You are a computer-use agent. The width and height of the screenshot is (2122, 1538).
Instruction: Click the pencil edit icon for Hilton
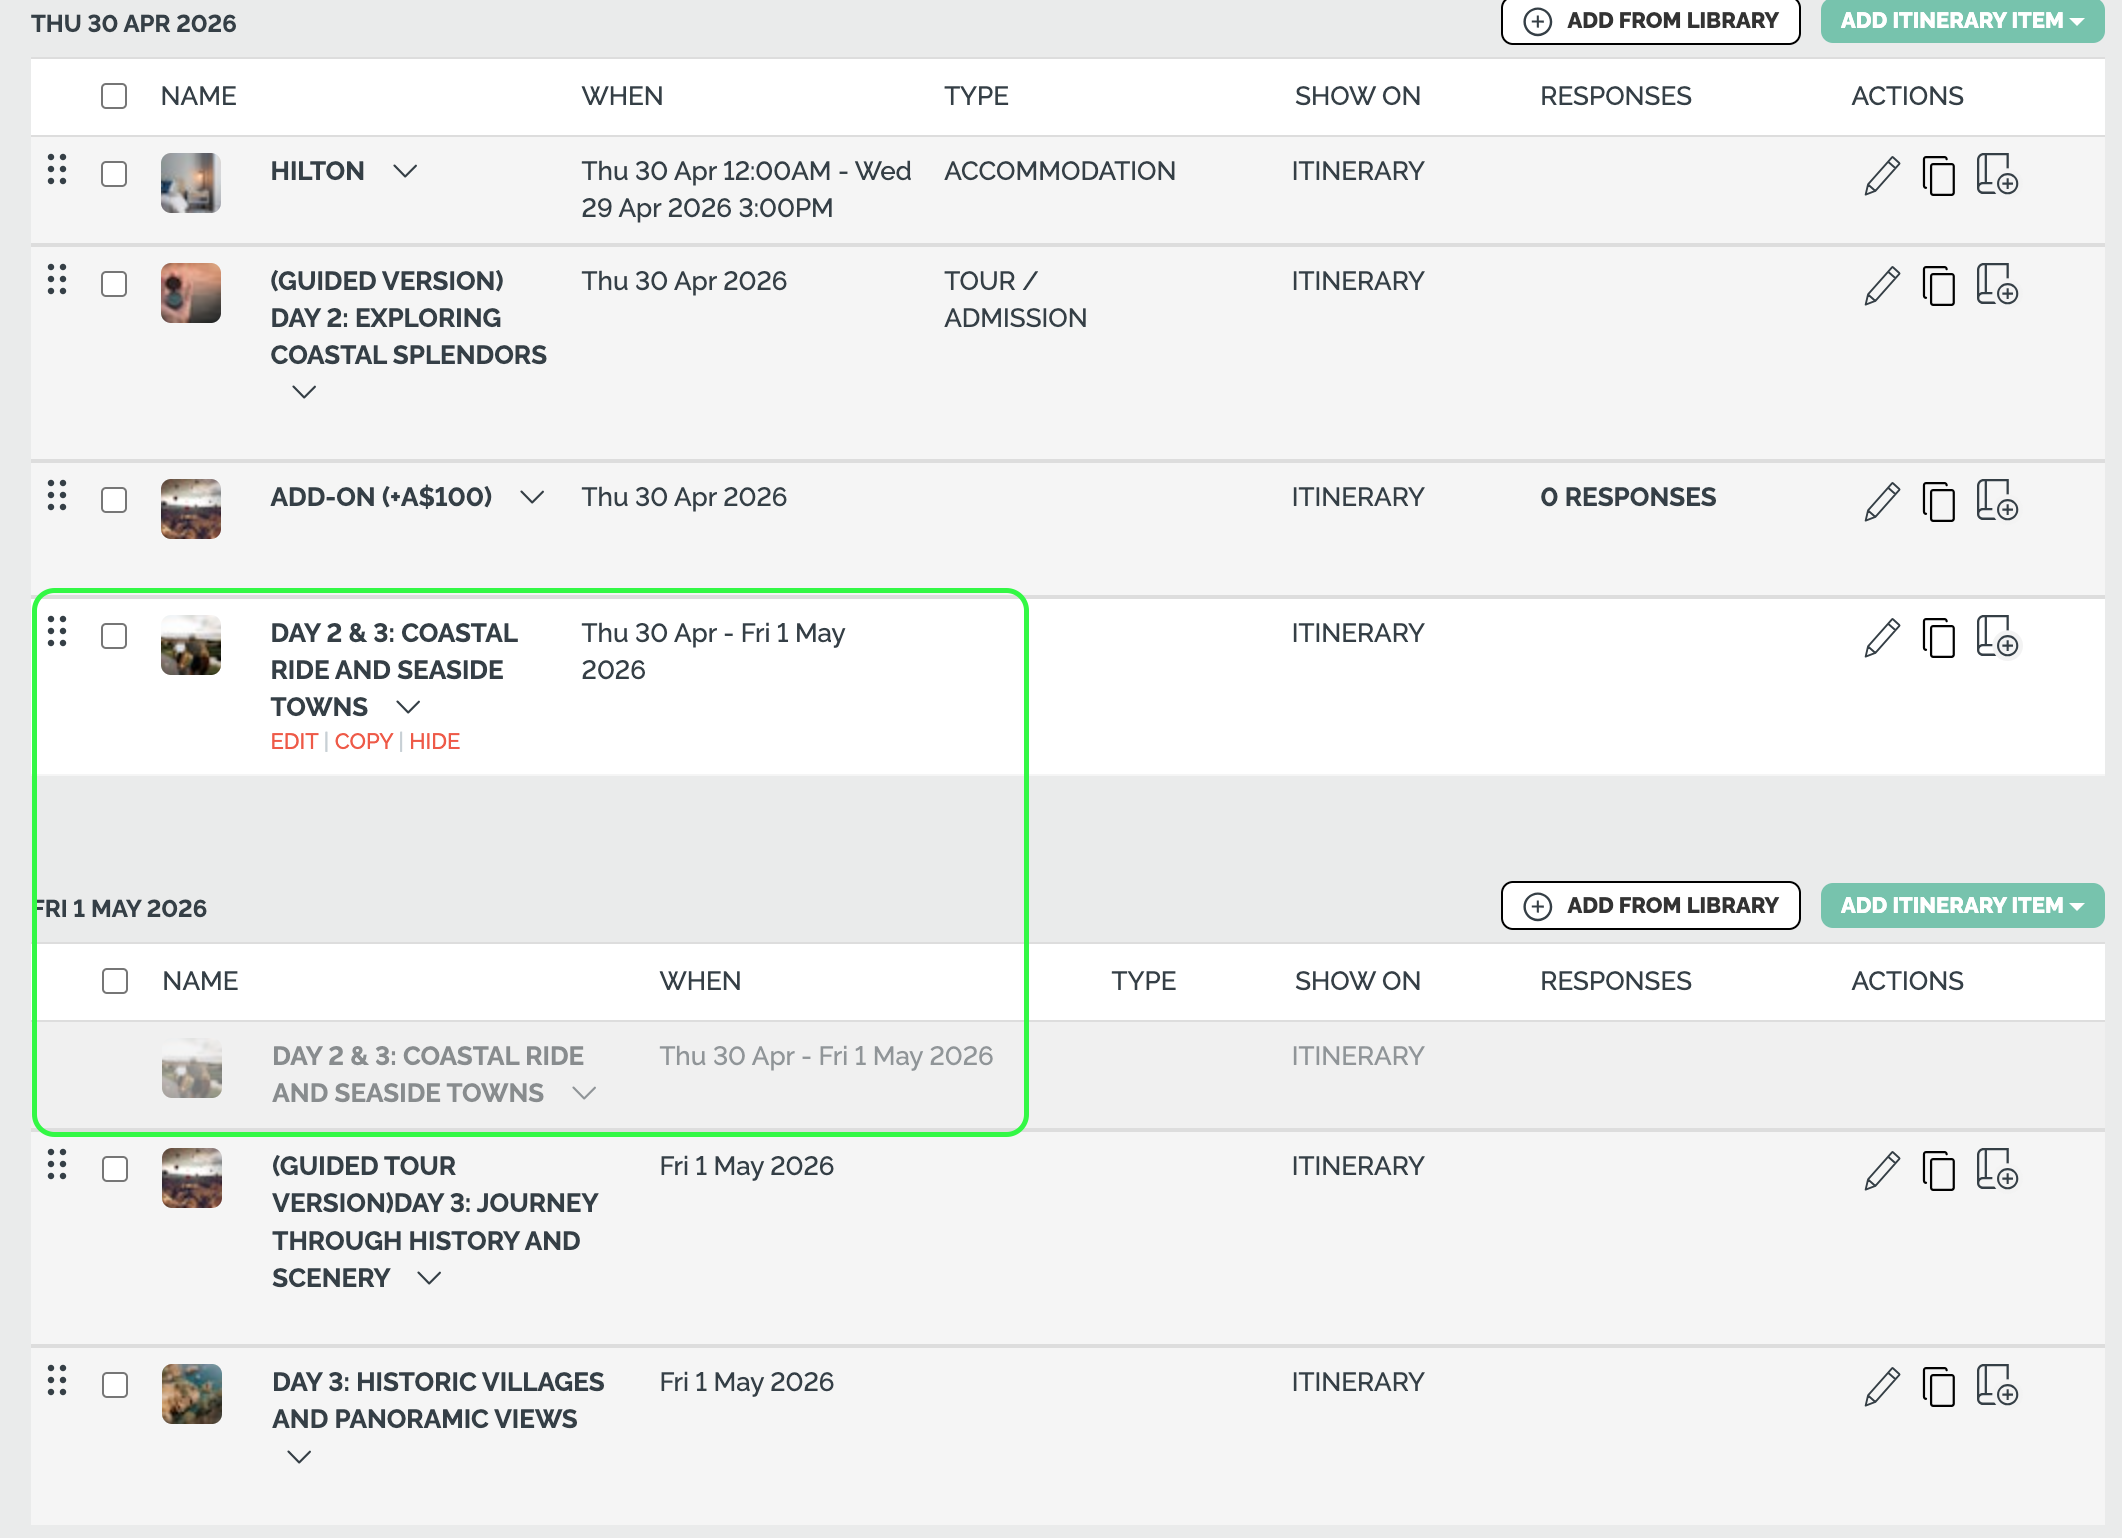[x=1881, y=176]
